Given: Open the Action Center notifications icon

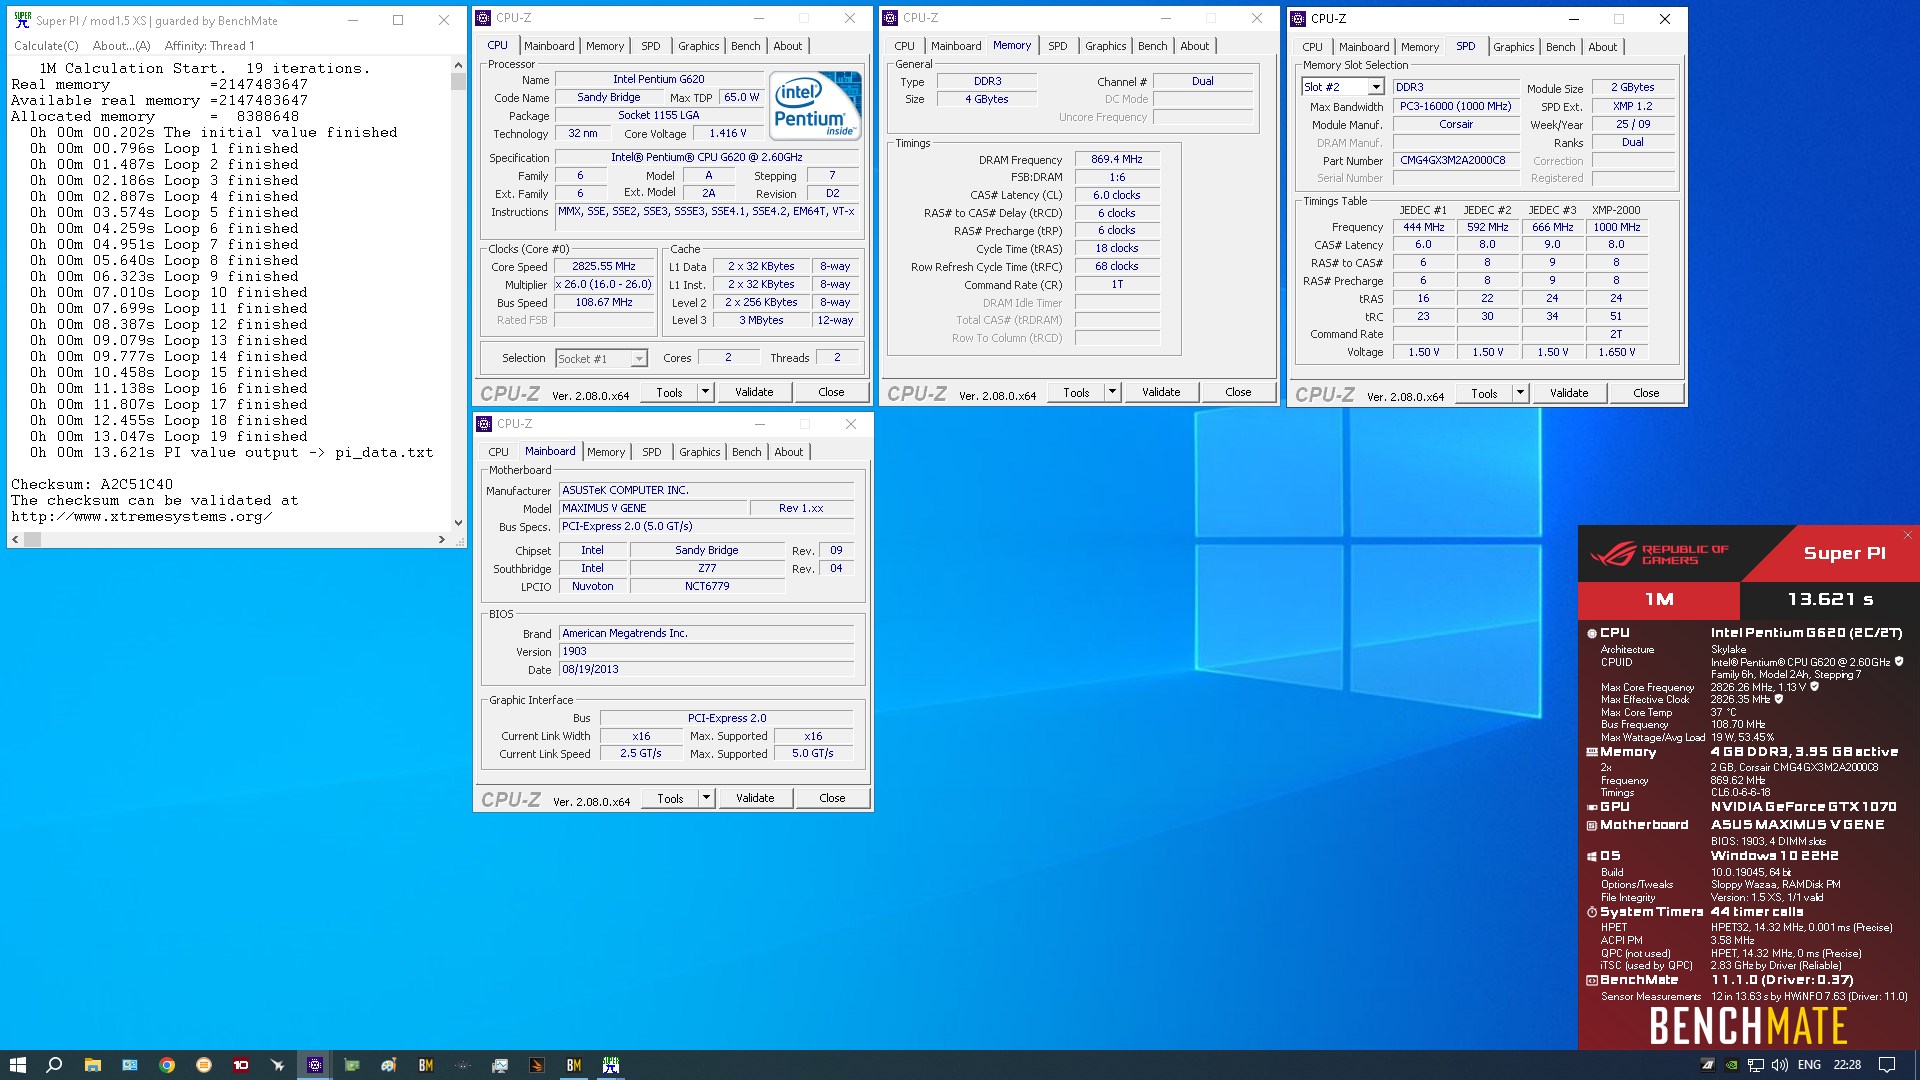Looking at the screenshot, I should point(1887,1065).
